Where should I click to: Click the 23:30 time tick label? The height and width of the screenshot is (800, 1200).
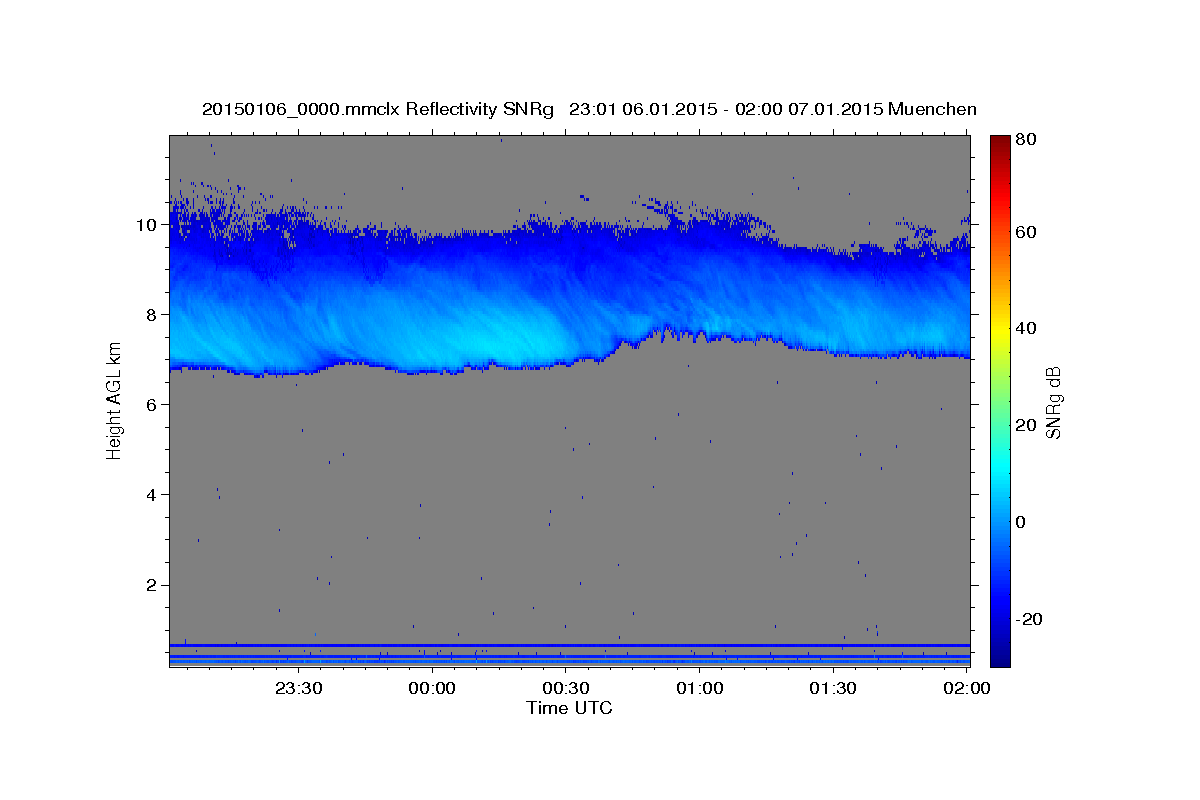tap(298, 688)
